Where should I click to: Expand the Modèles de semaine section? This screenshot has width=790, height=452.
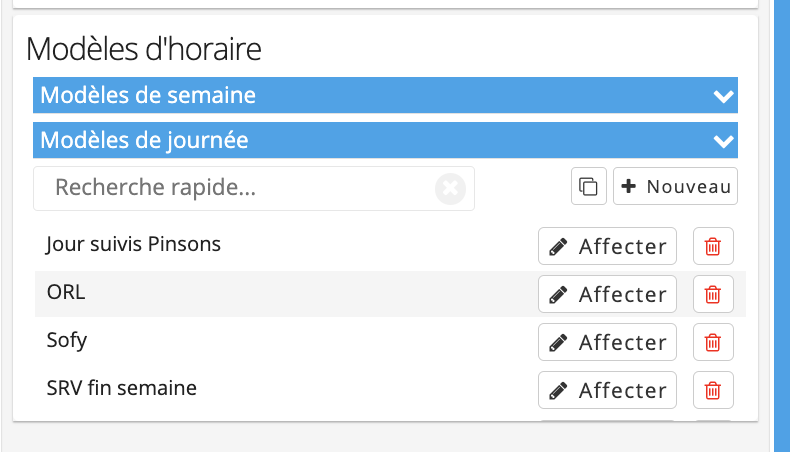pyautogui.click(x=385, y=95)
